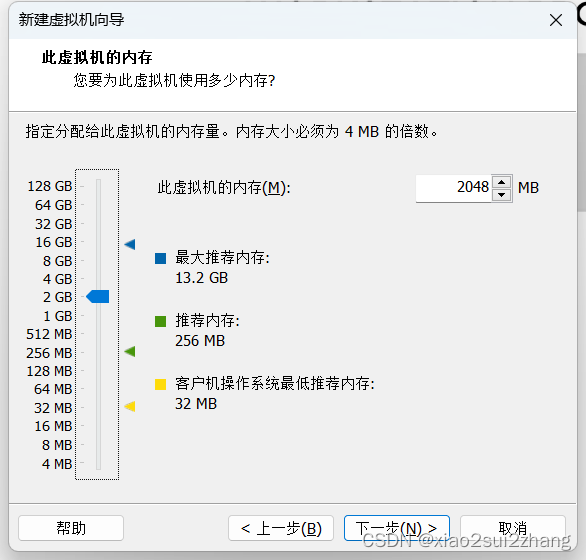Click the green recommended memory marker
586x560 pixels.
[130, 351]
